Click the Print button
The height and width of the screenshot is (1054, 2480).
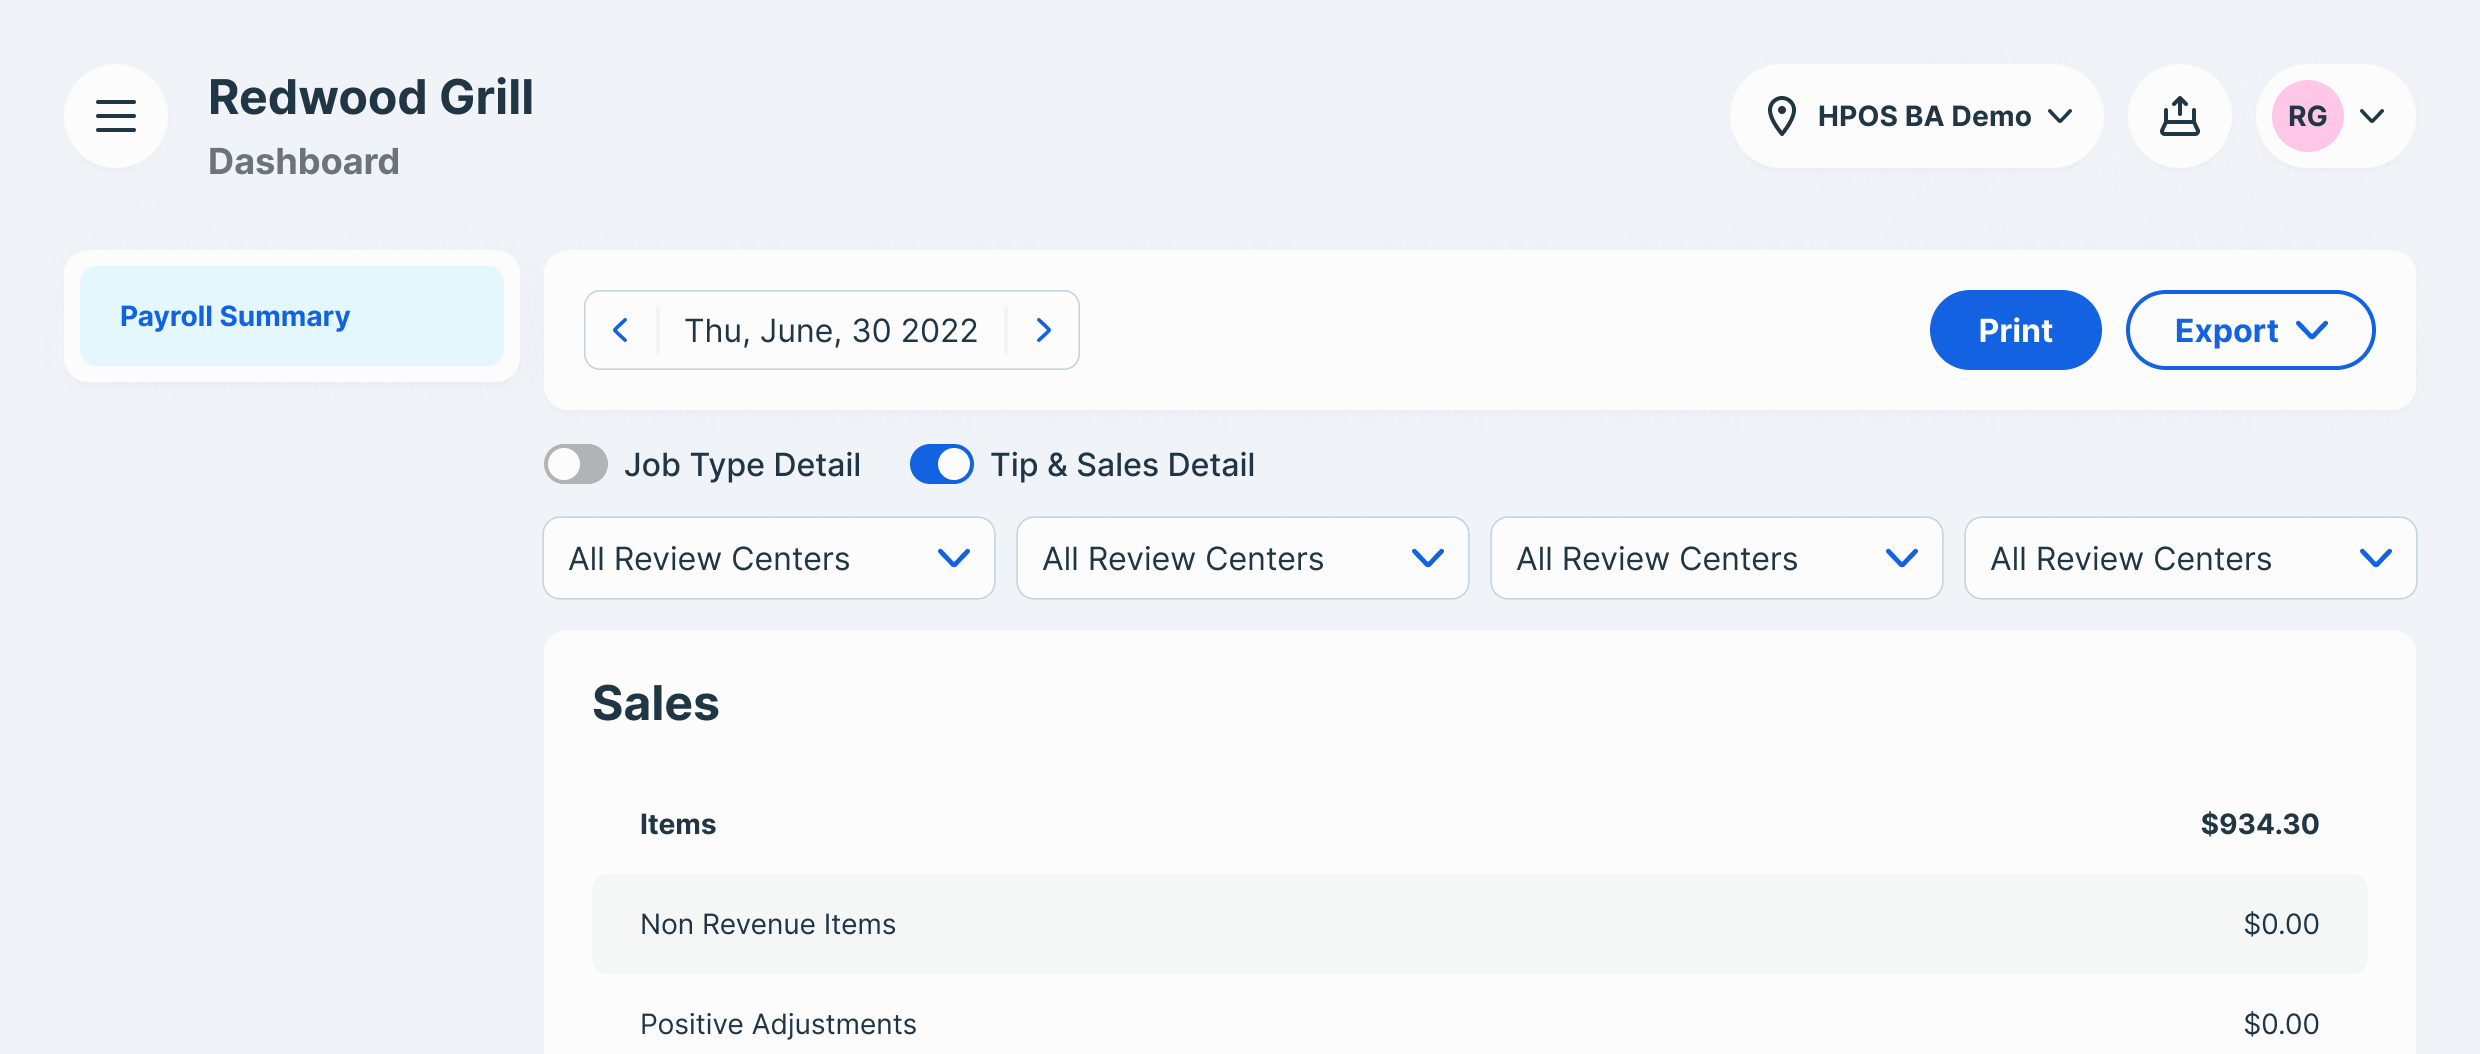[x=2015, y=329]
